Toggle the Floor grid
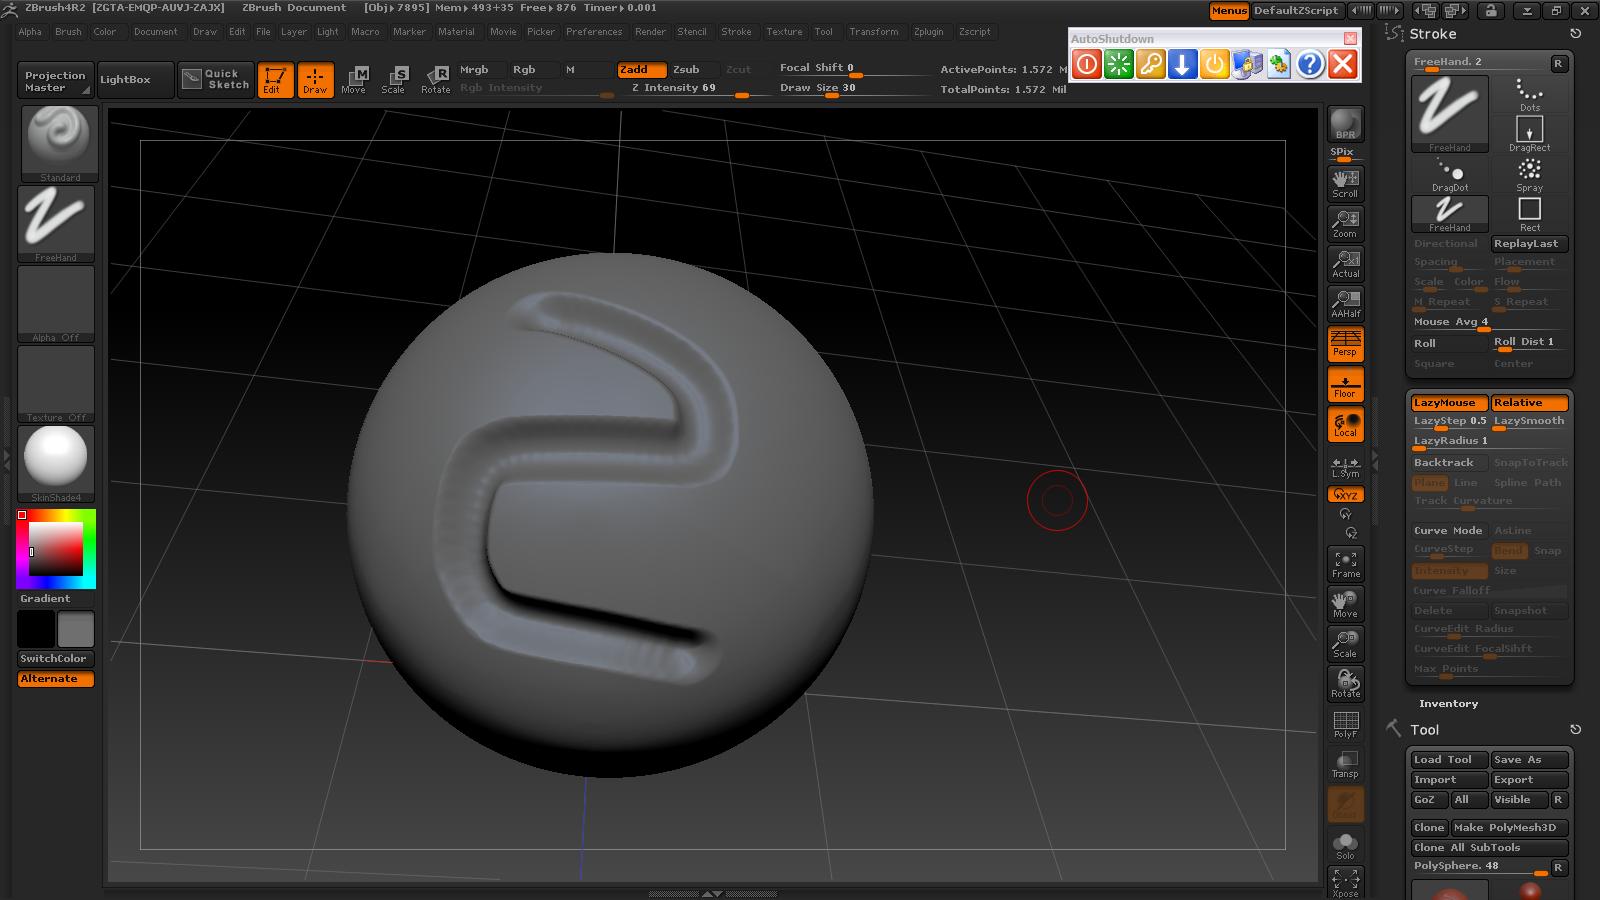 1345,384
